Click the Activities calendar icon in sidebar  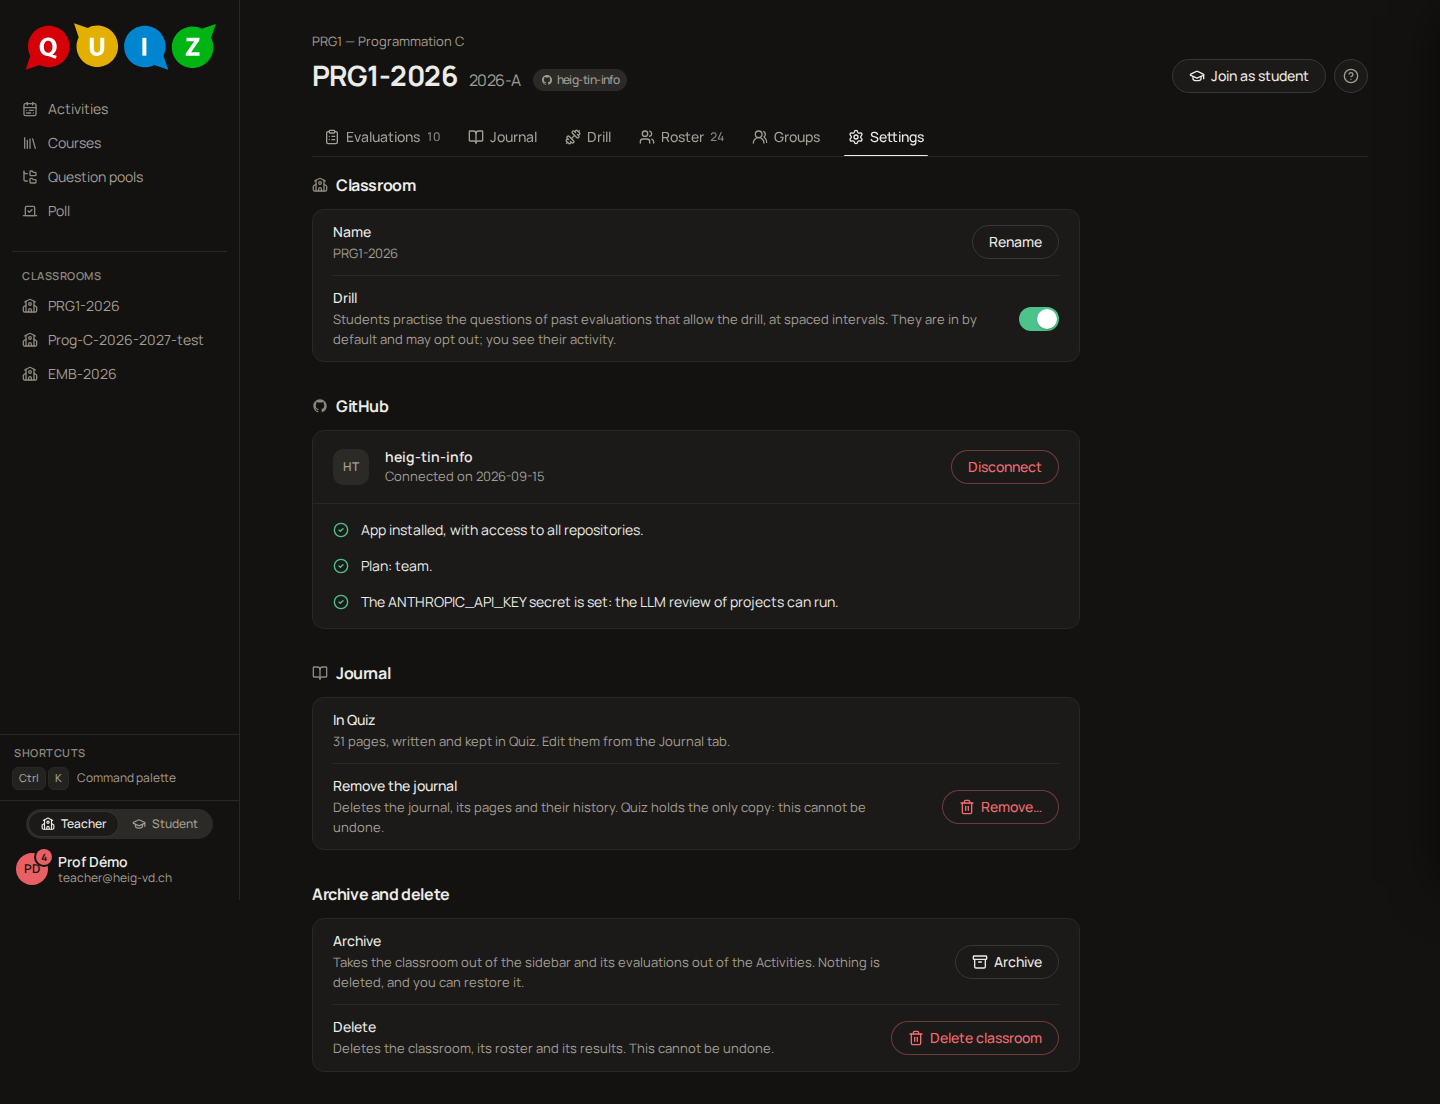pyautogui.click(x=30, y=109)
